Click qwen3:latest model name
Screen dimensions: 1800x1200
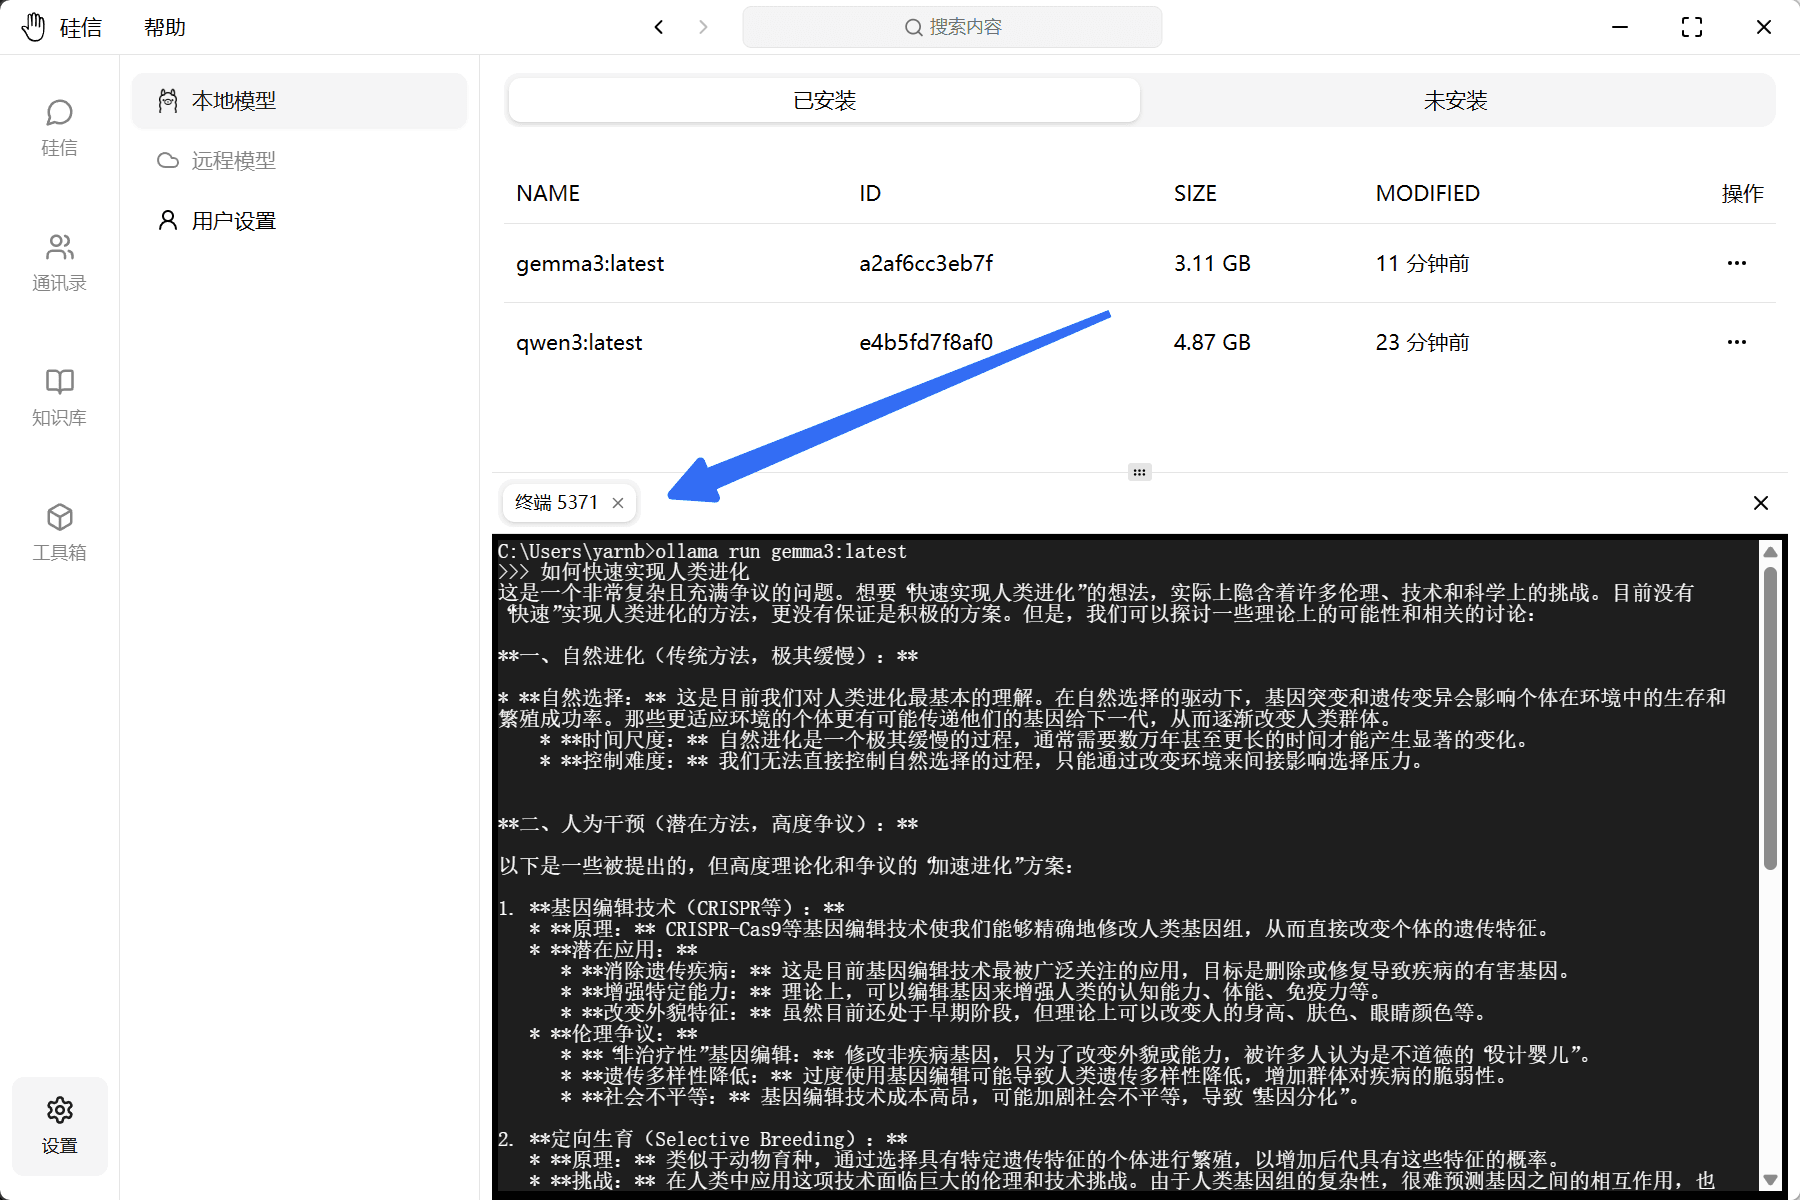579,343
